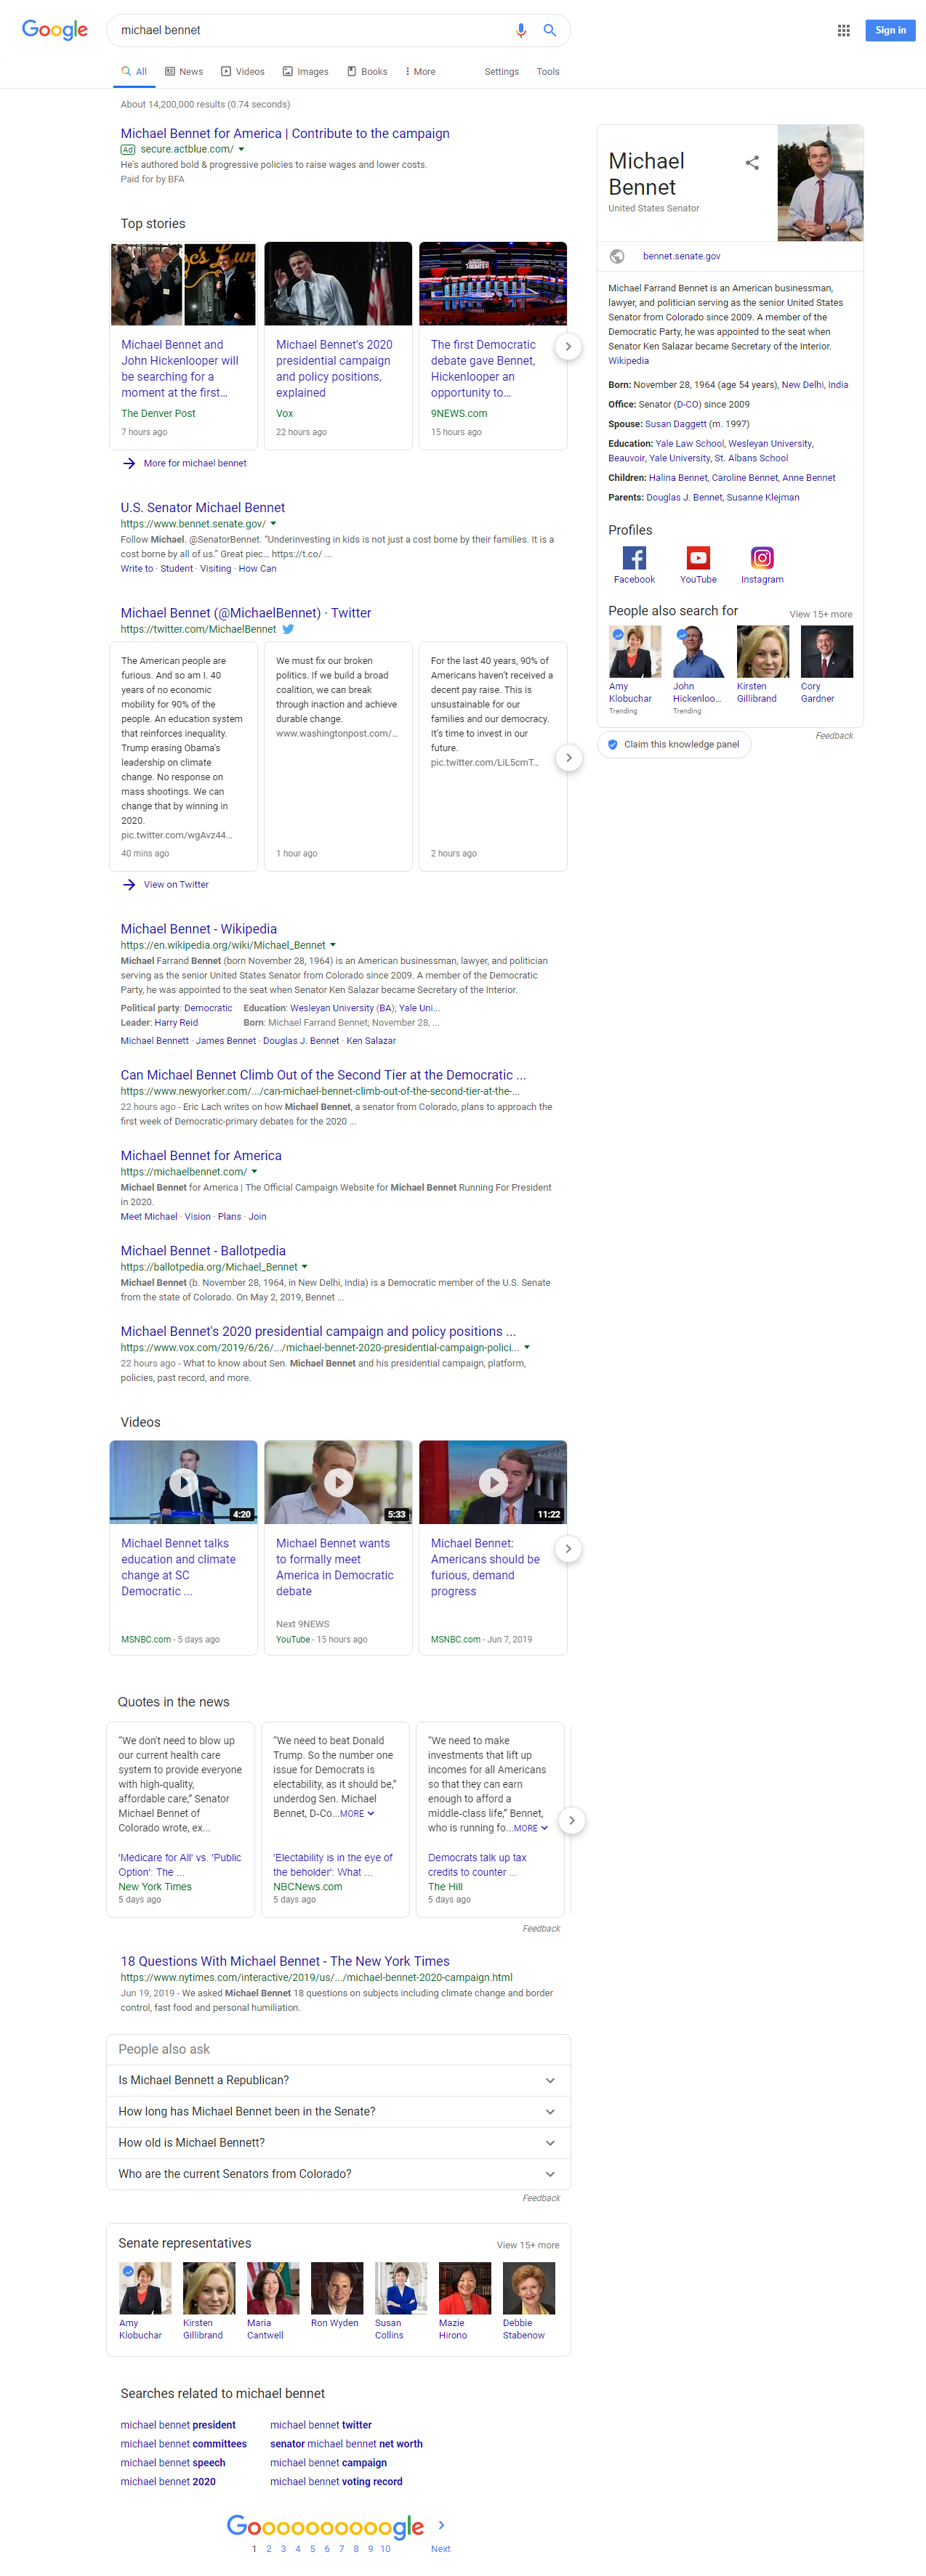This screenshot has height=2576, width=926.
Task: Open the Vox 2020 campaign top story
Action: (x=333, y=368)
